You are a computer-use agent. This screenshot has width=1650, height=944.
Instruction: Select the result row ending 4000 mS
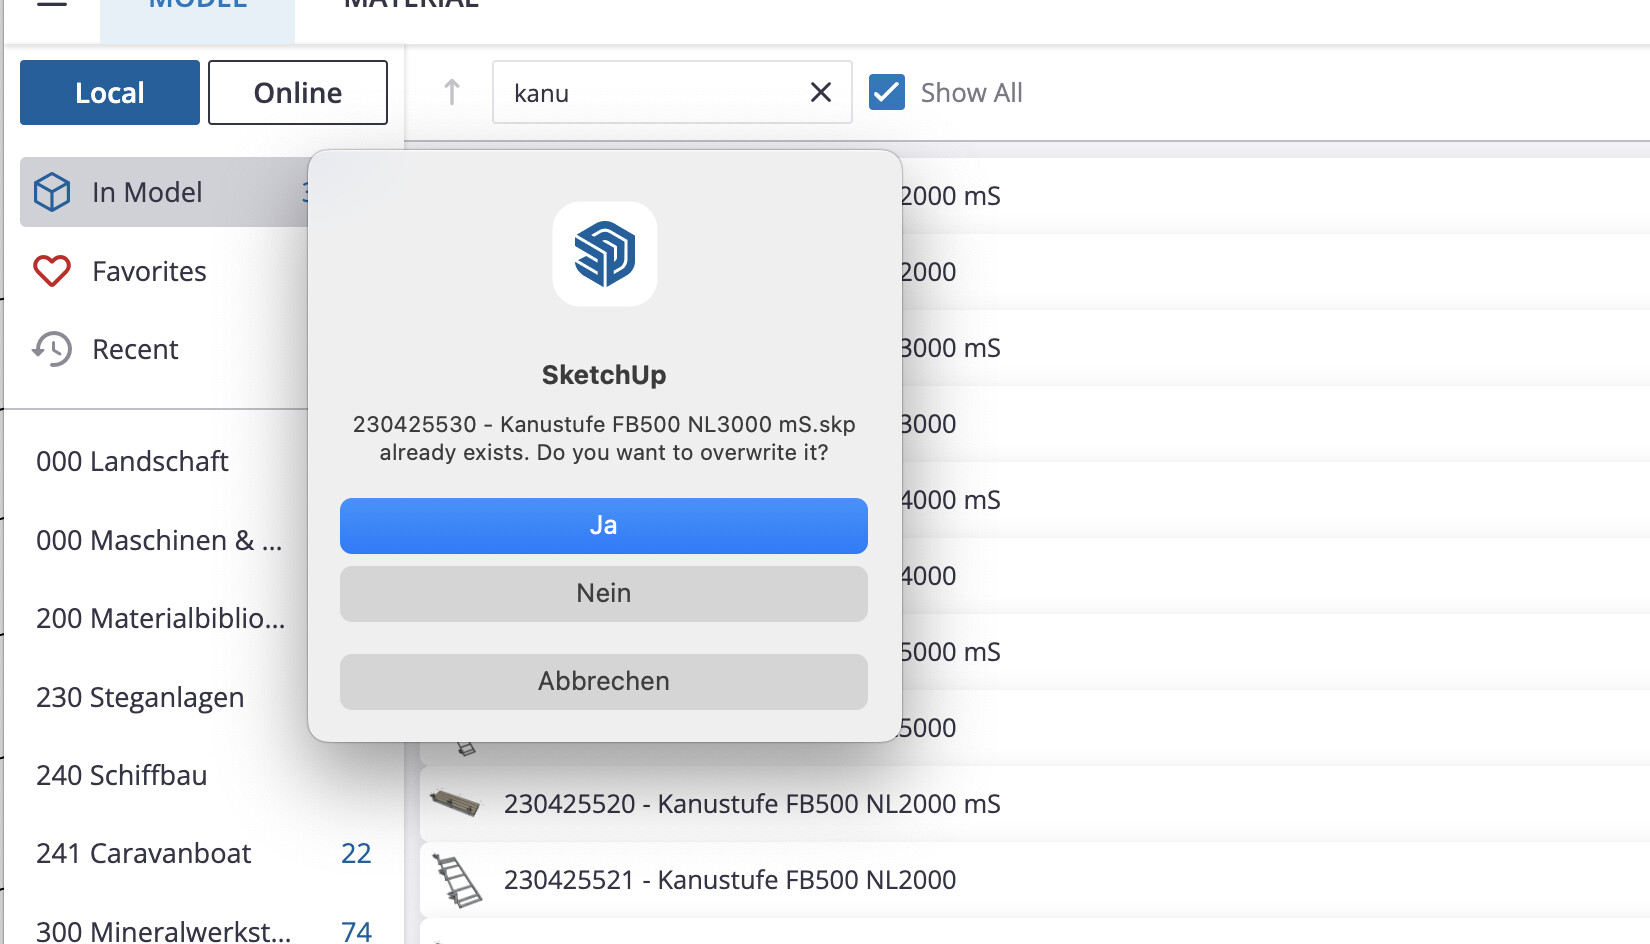[1275, 500]
